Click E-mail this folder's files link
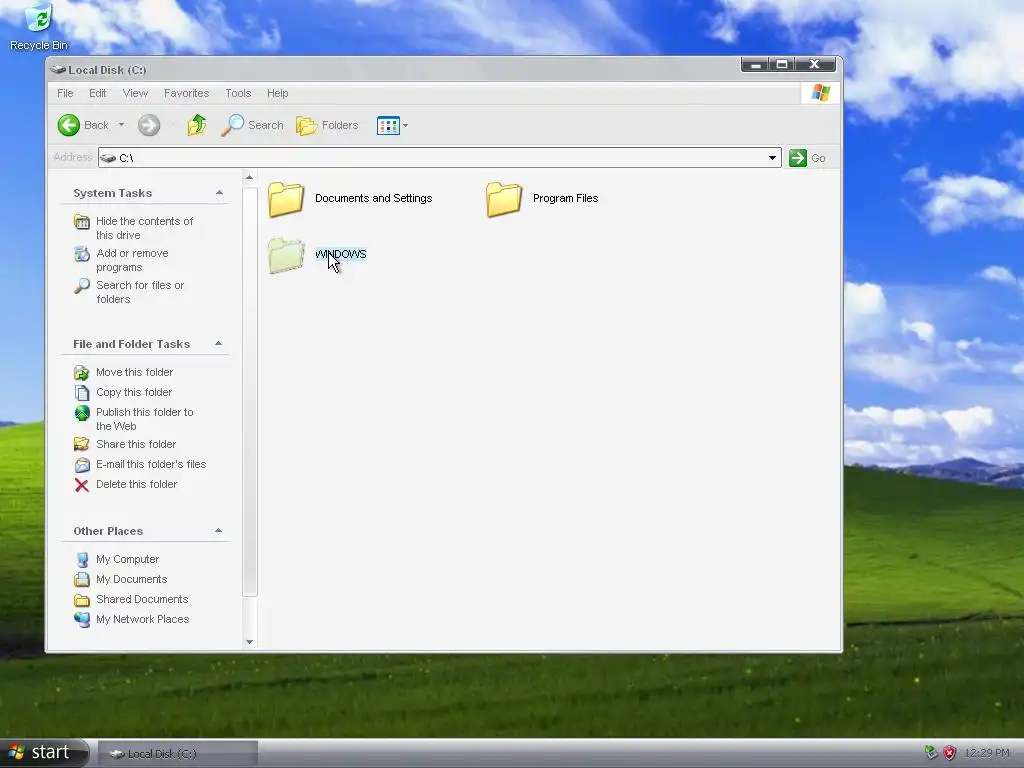1024x768 pixels. (x=151, y=464)
